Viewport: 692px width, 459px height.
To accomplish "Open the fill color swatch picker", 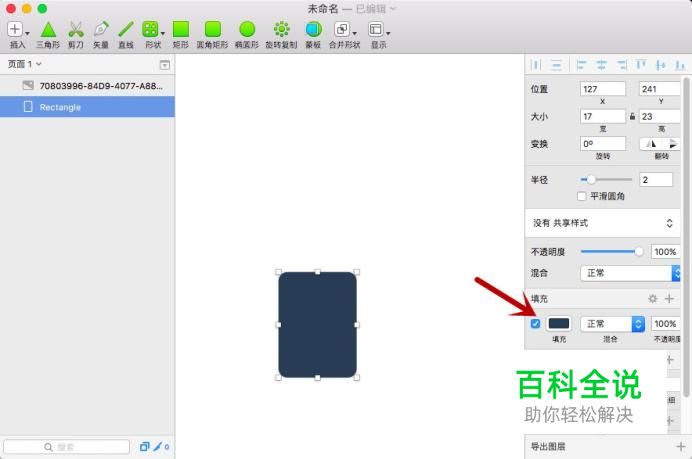I will (559, 324).
